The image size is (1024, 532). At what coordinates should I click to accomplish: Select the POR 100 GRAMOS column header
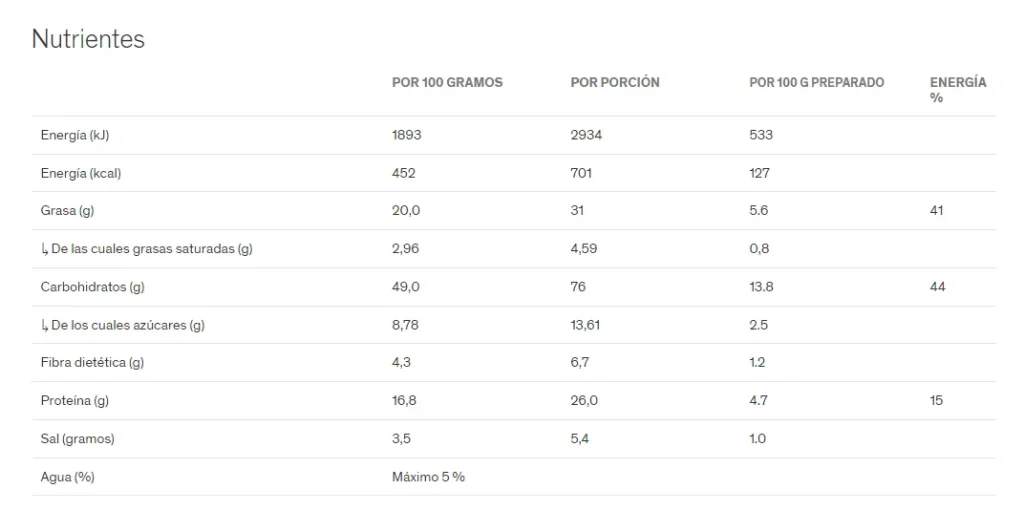[x=447, y=82]
